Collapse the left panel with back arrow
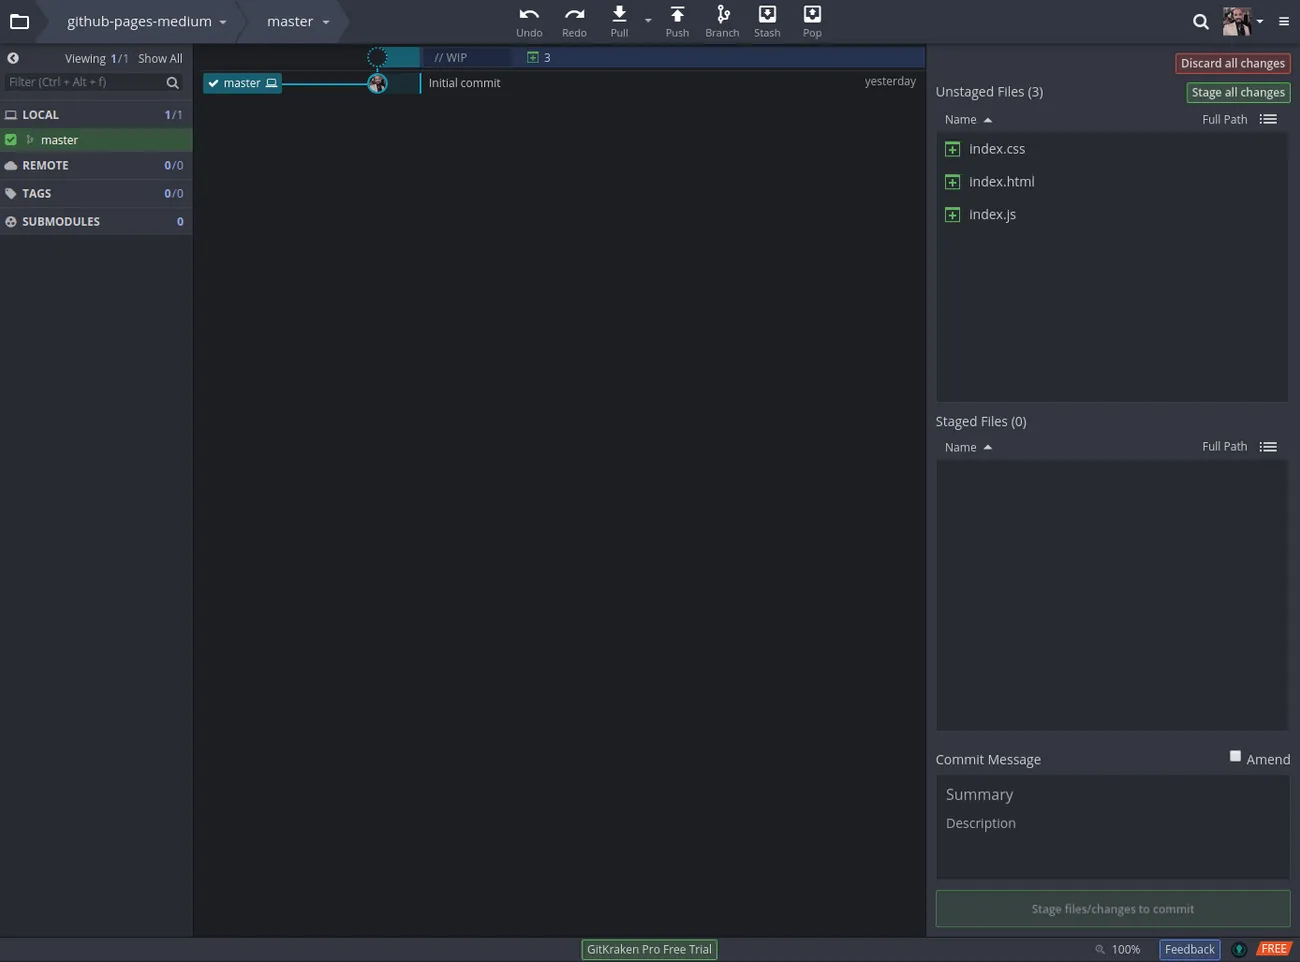Screen dimensions: 1300x962 coord(13,58)
